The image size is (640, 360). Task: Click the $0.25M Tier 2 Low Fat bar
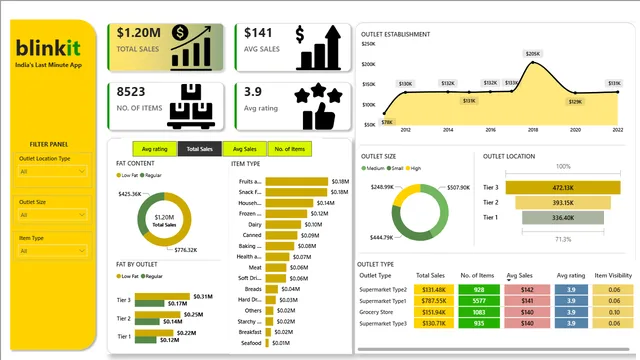point(158,315)
